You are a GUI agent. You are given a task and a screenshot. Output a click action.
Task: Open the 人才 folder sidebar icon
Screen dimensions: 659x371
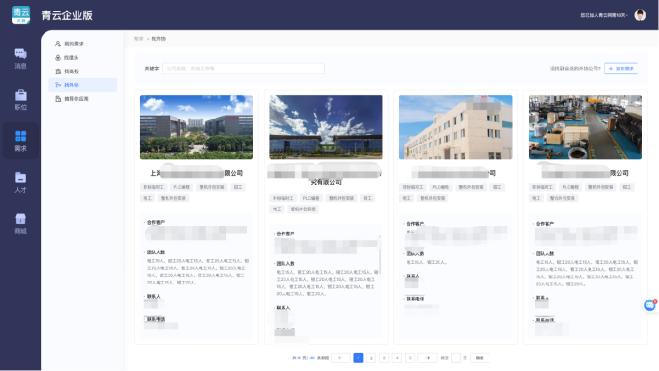coord(21,182)
